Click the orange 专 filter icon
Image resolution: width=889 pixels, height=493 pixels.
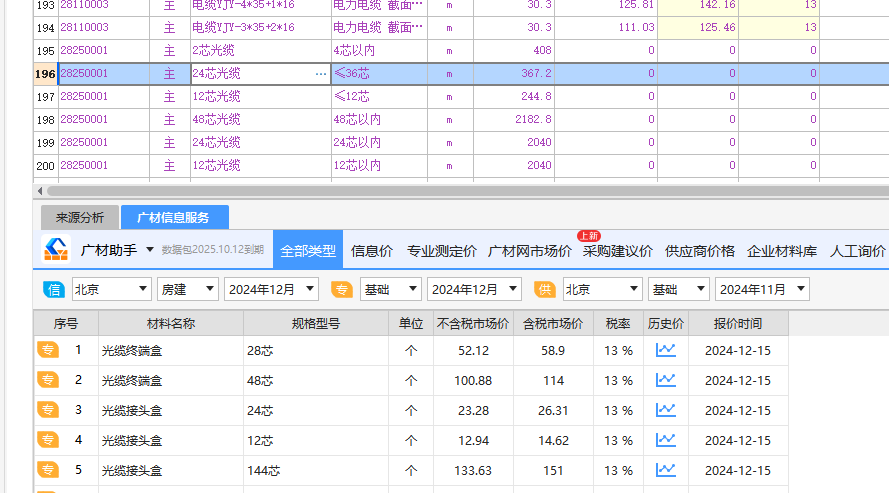click(341, 290)
